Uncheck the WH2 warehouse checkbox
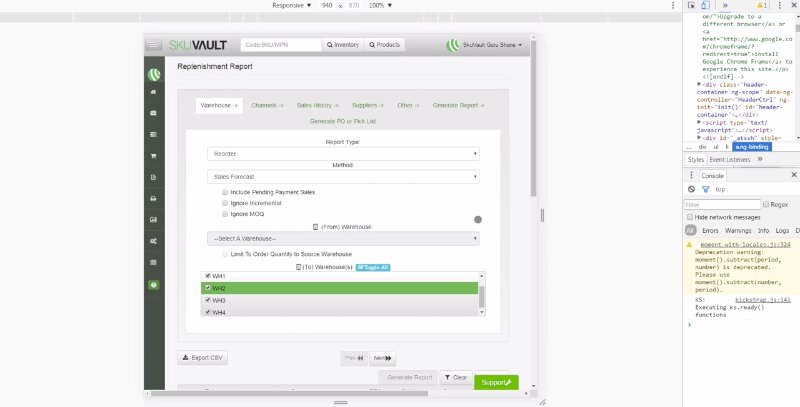The width and height of the screenshot is (800, 407). coord(208,288)
